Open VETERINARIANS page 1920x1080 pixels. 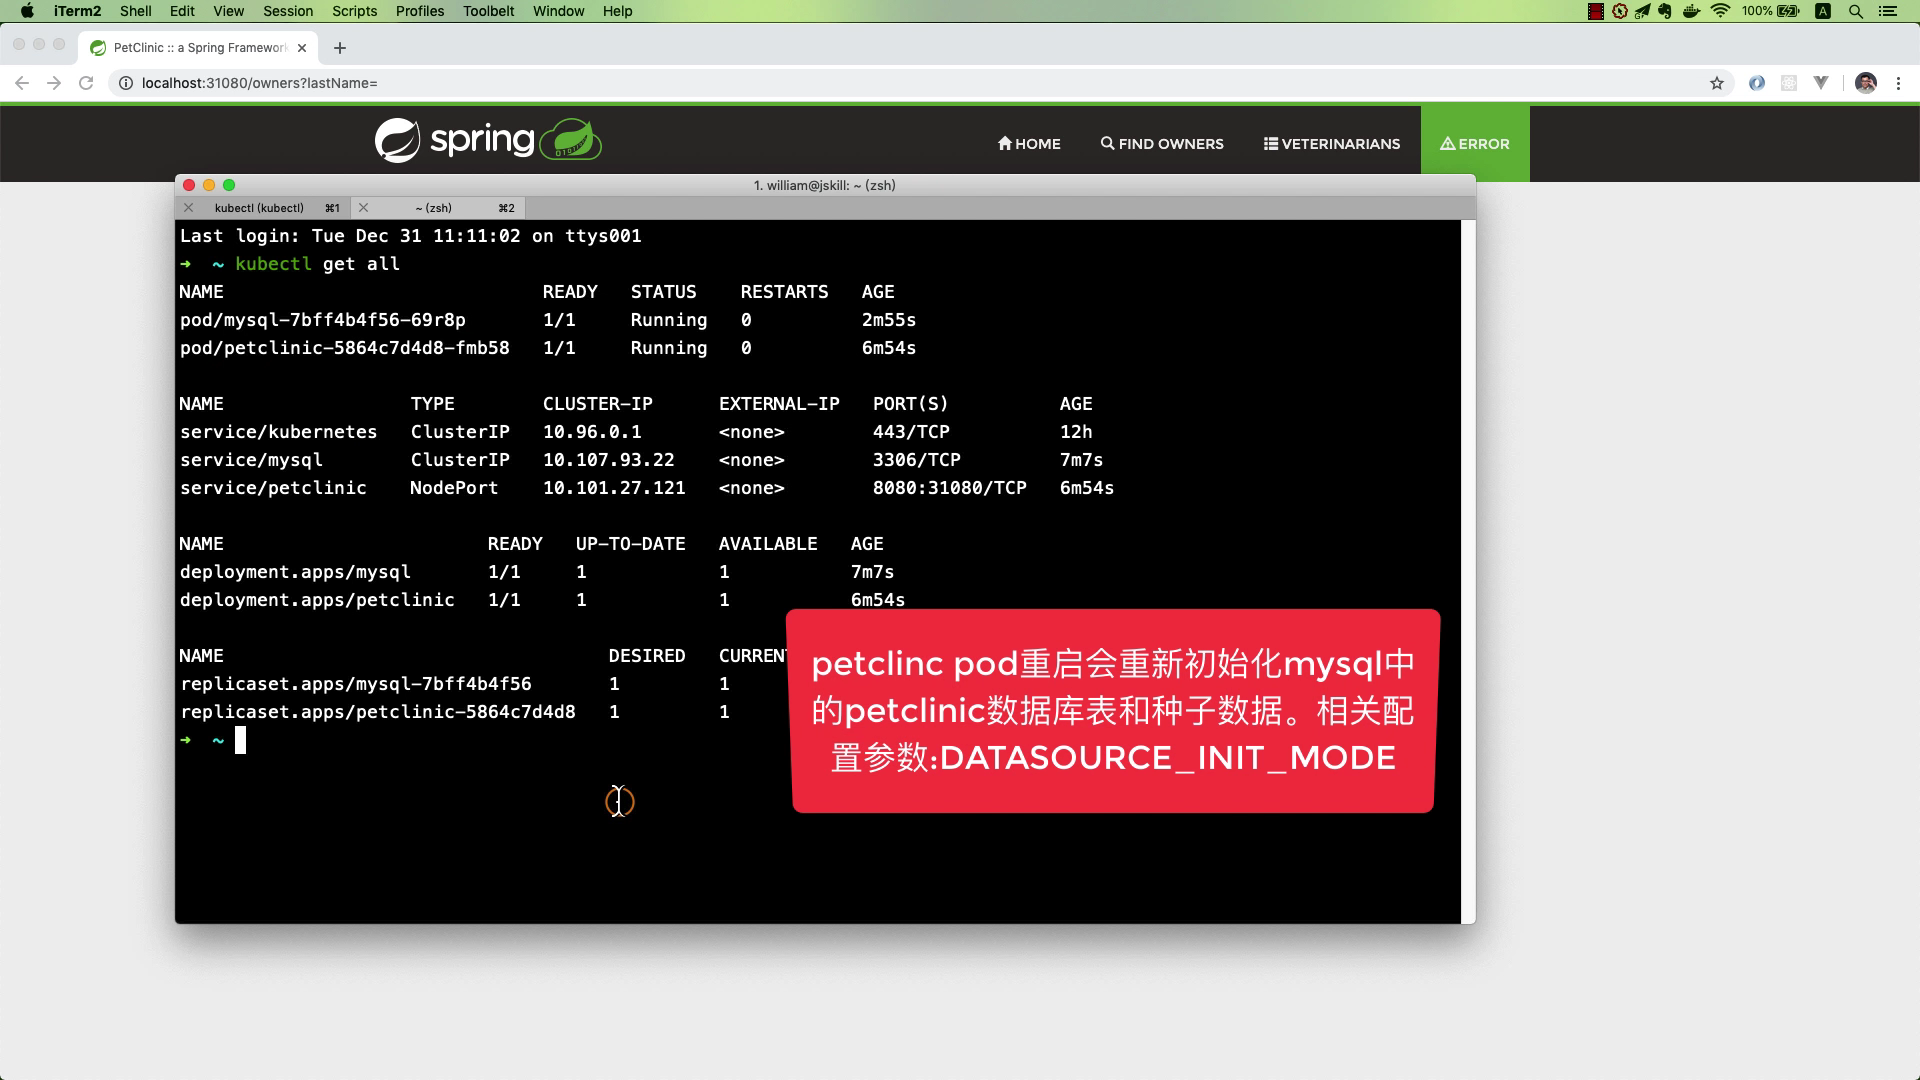tap(1332, 143)
